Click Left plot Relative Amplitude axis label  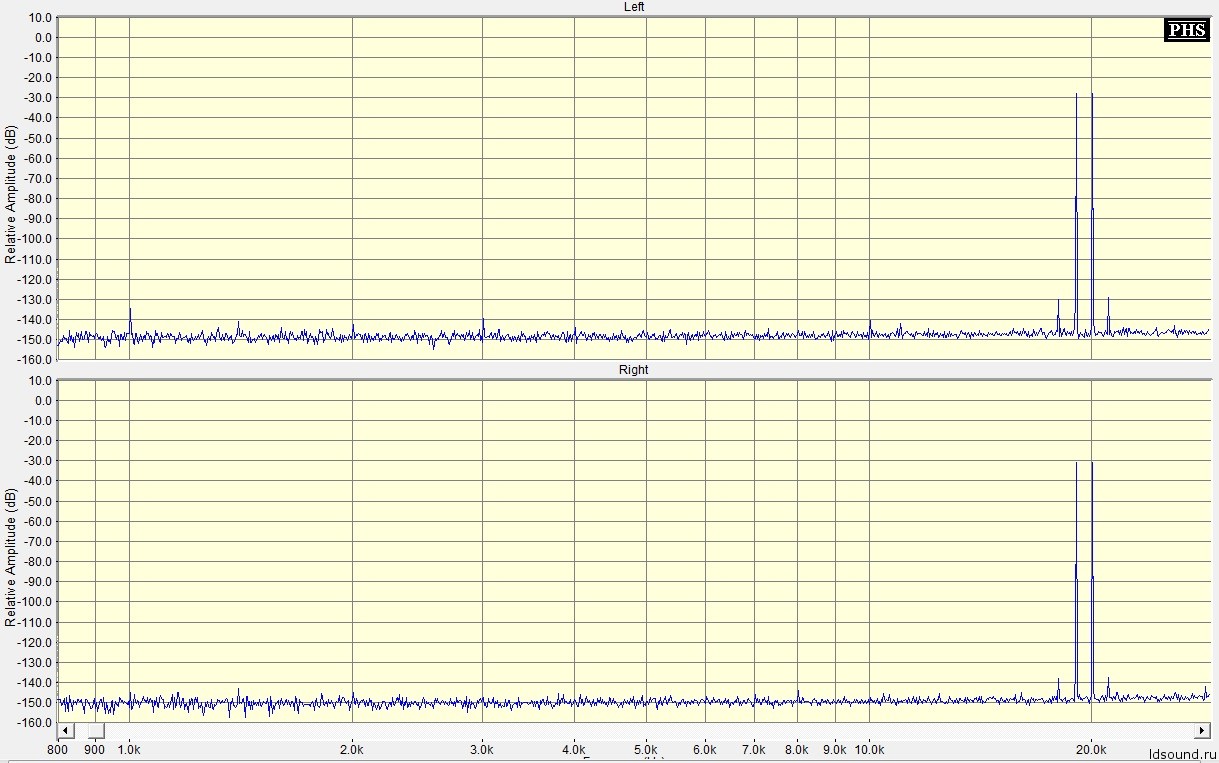10,194
